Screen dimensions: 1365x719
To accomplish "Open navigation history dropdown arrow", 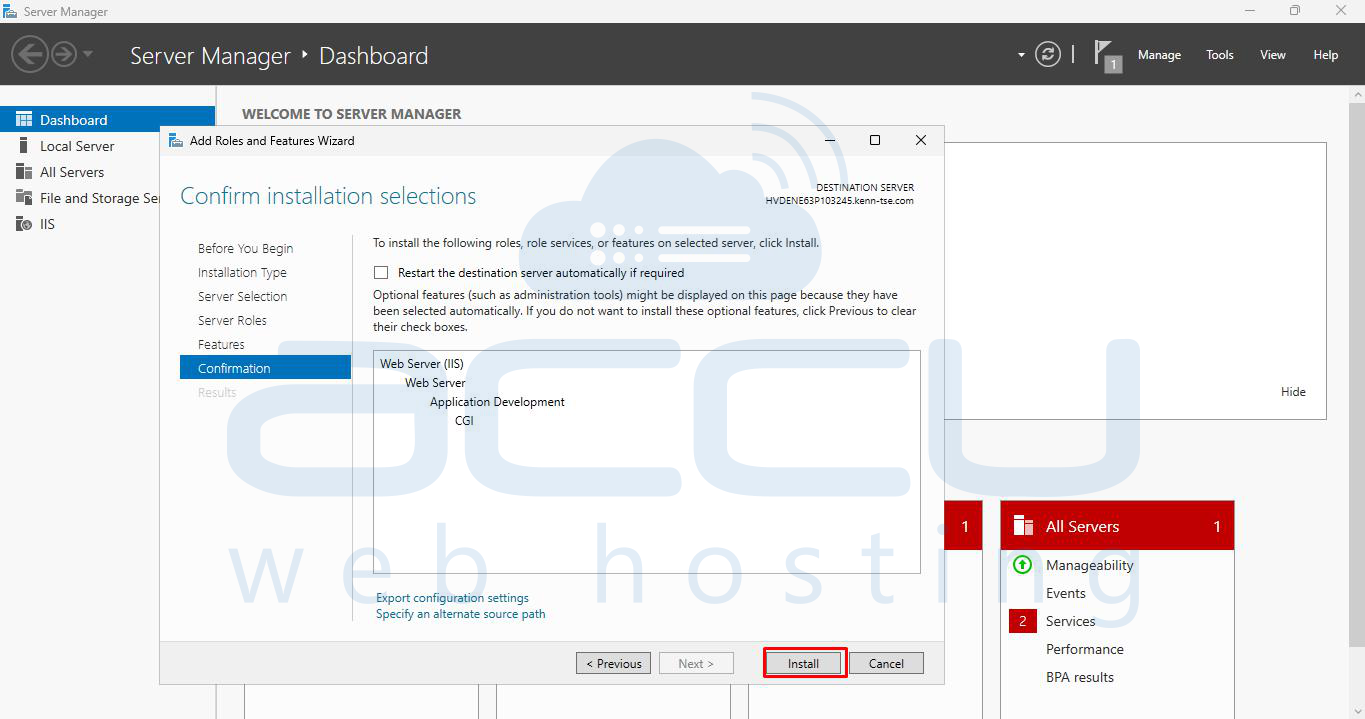I will click(x=88, y=54).
